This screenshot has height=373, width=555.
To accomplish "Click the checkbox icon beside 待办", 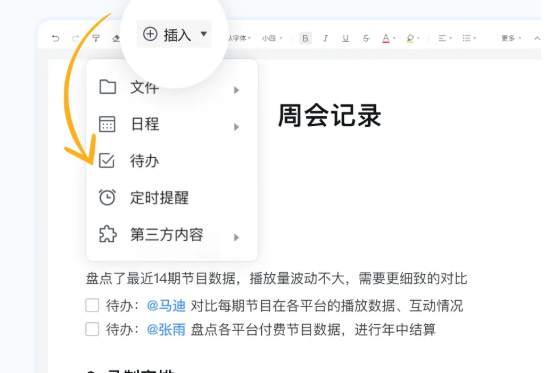I will pos(107,161).
